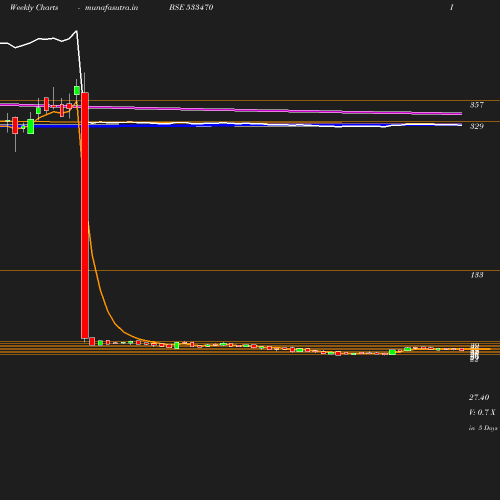Click the 'munafasutra.in' label
The height and width of the screenshot is (500, 500).
coord(111,8)
